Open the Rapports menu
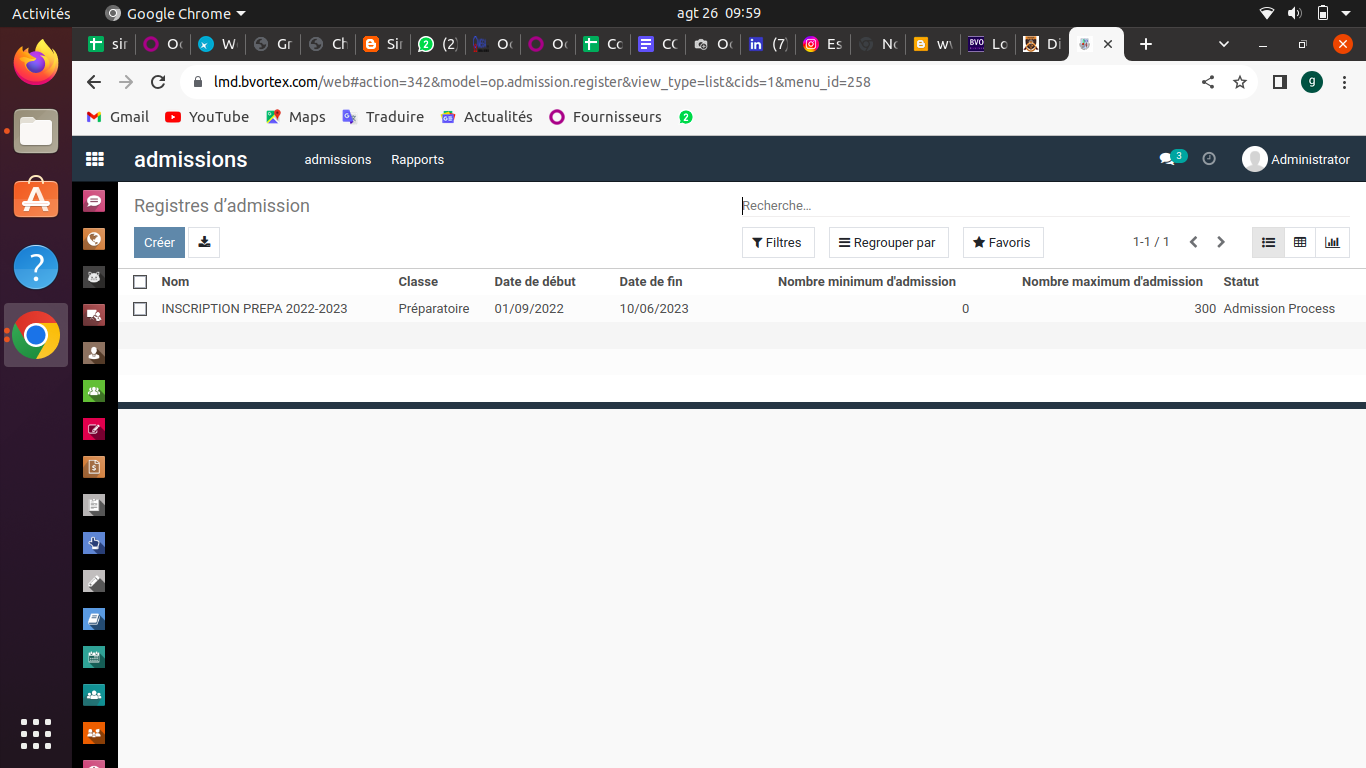Viewport: 1366px width, 768px height. tap(417, 160)
